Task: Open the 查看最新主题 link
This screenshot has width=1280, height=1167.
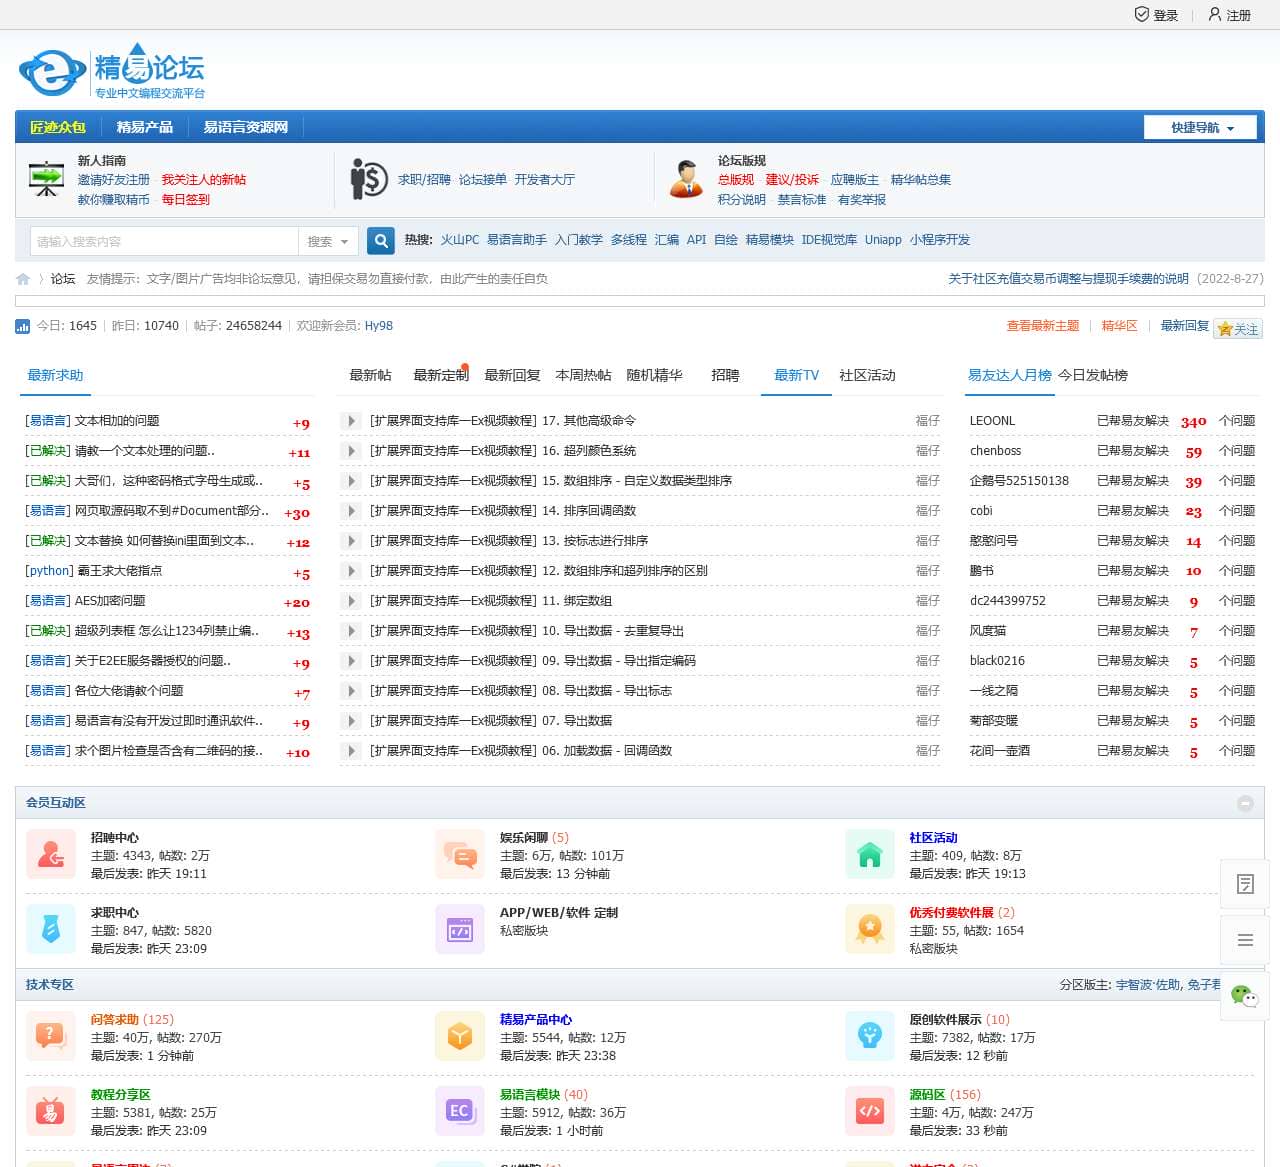Action: [x=1043, y=326]
